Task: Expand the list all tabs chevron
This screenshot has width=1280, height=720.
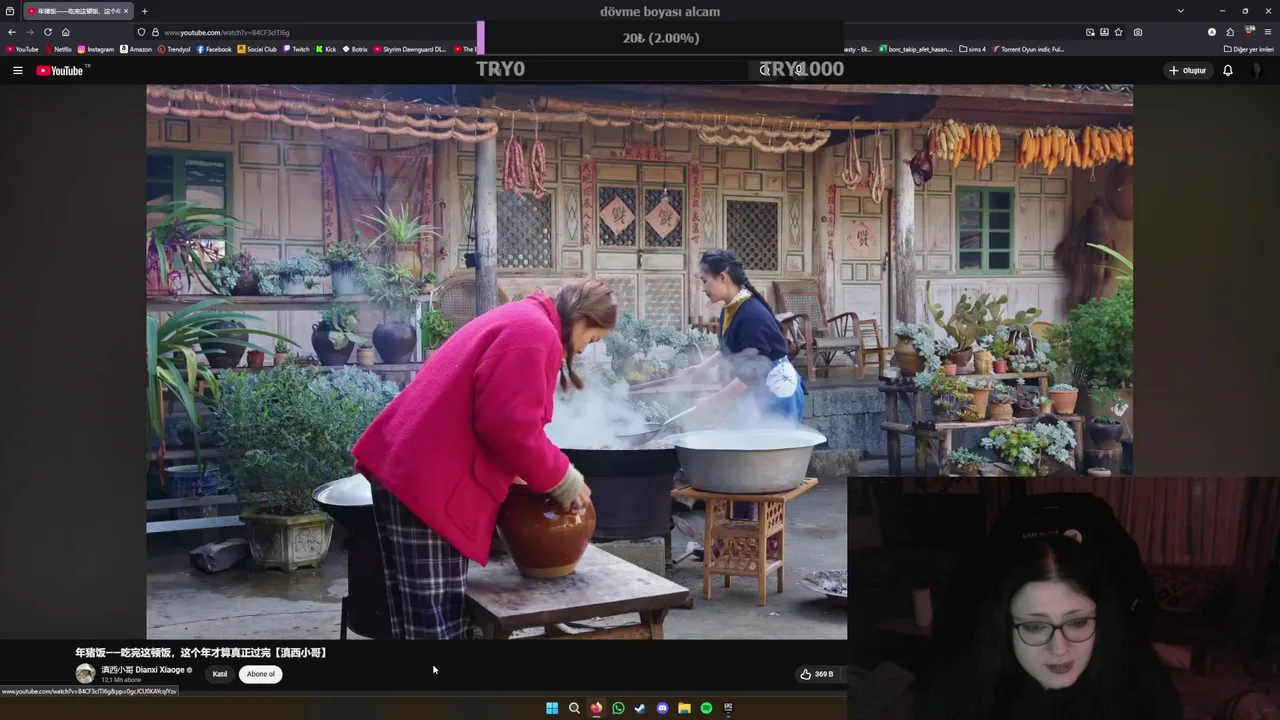Action: (1181, 11)
